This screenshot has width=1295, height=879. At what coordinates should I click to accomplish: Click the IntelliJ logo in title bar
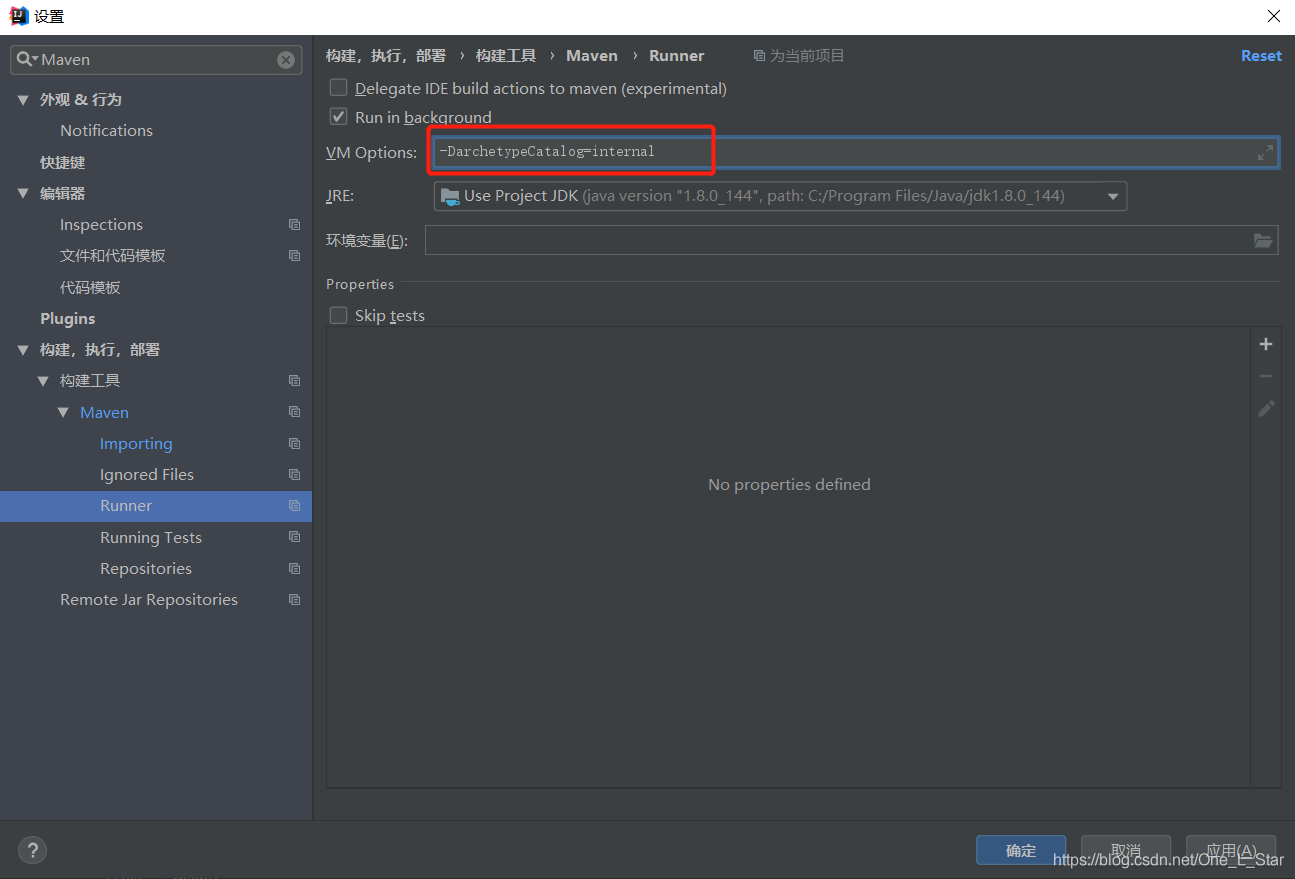pos(18,15)
